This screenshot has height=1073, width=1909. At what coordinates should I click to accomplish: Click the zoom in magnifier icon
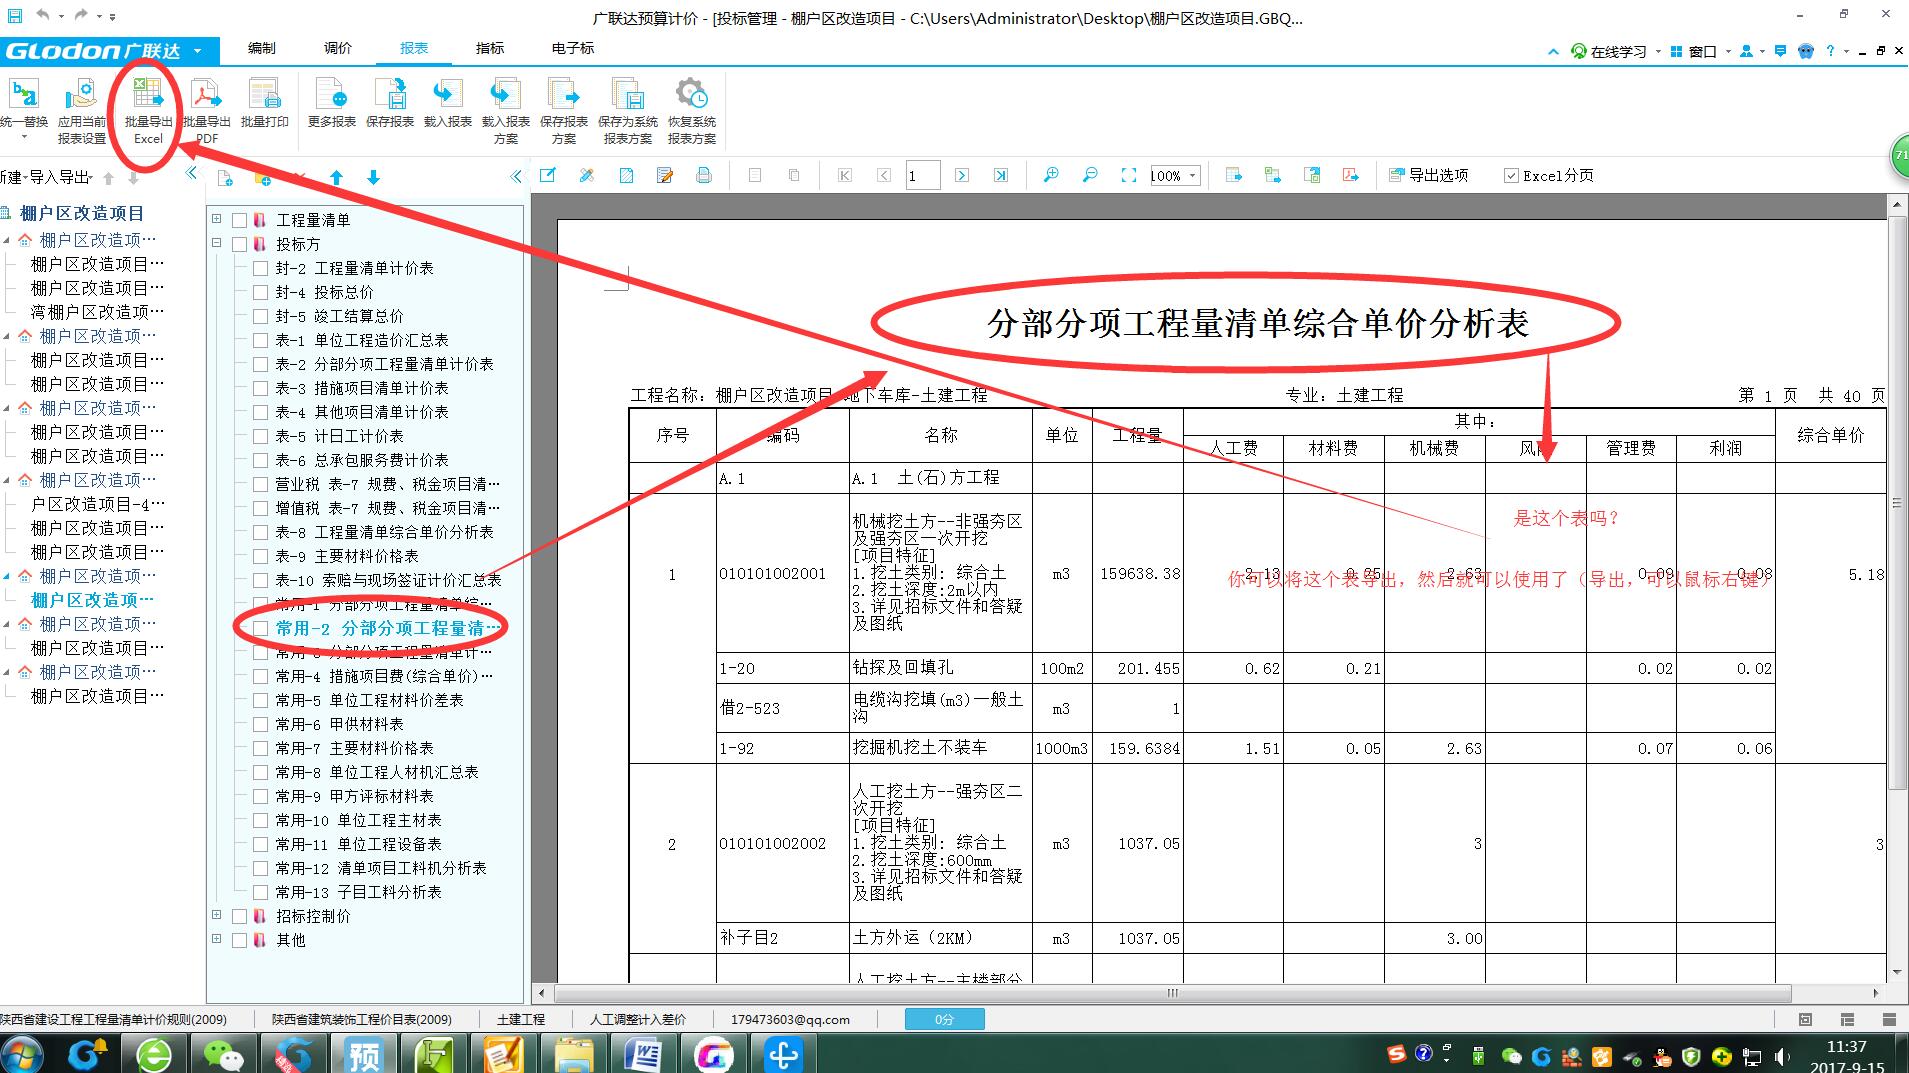point(1051,175)
